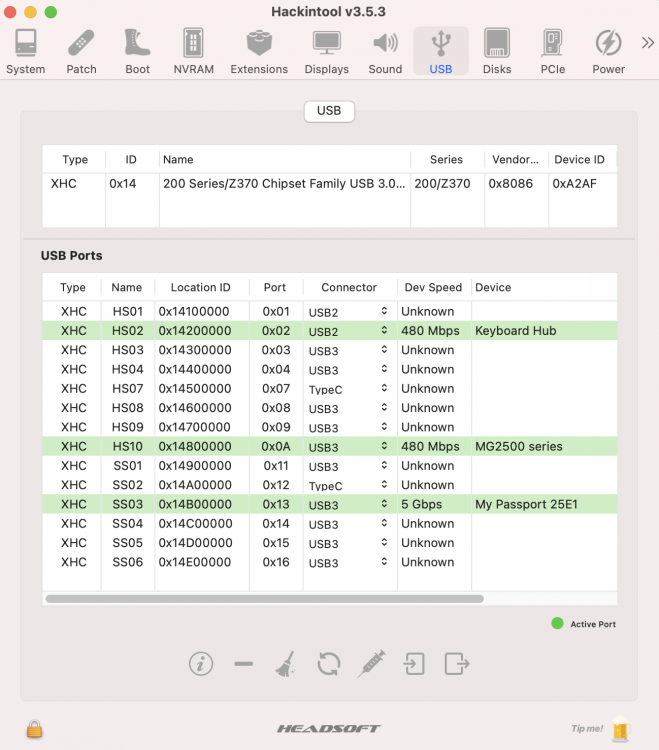Image resolution: width=659 pixels, height=750 pixels.
Task: Select the Keyboard Hub device row
Action: tap(330, 331)
